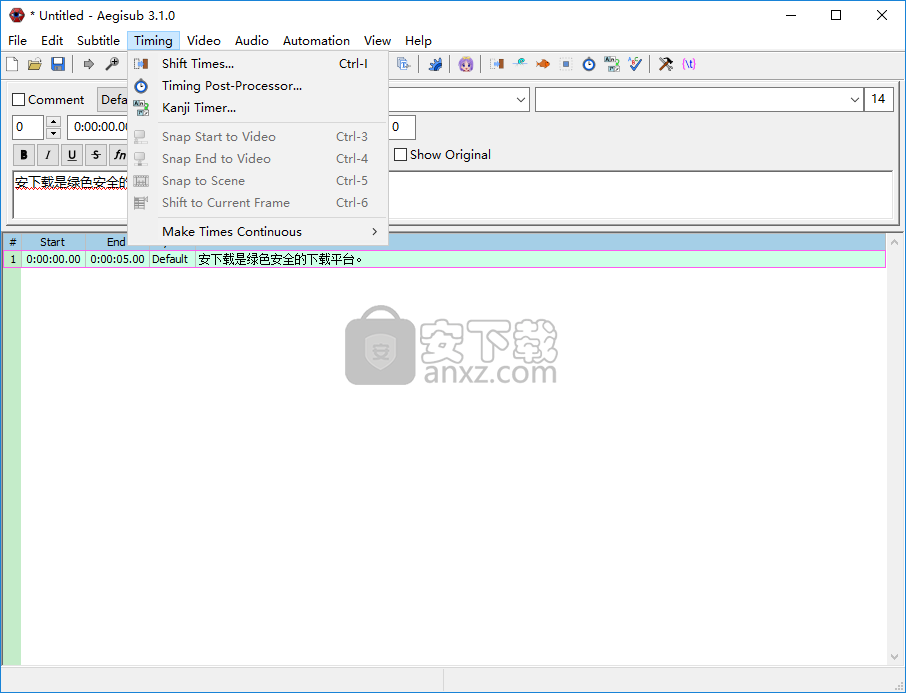This screenshot has height=693, width=906.
Task: Select row 1 end time 0:00:05.00
Action: (117, 259)
